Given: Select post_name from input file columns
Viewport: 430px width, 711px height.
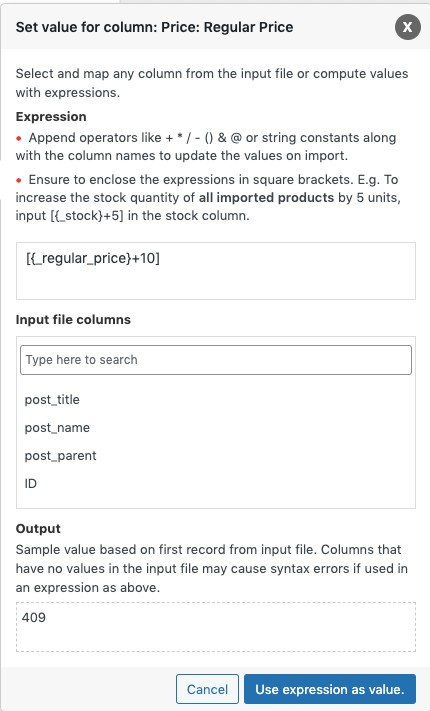Looking at the screenshot, I should click(57, 428).
